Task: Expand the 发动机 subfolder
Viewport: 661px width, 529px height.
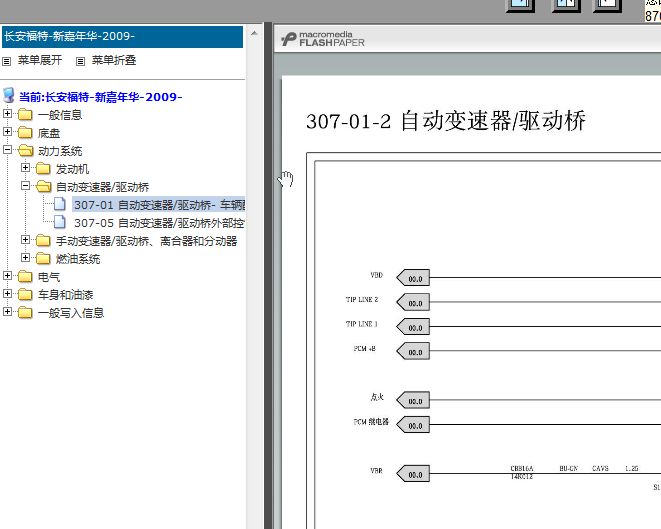Action: [25, 168]
